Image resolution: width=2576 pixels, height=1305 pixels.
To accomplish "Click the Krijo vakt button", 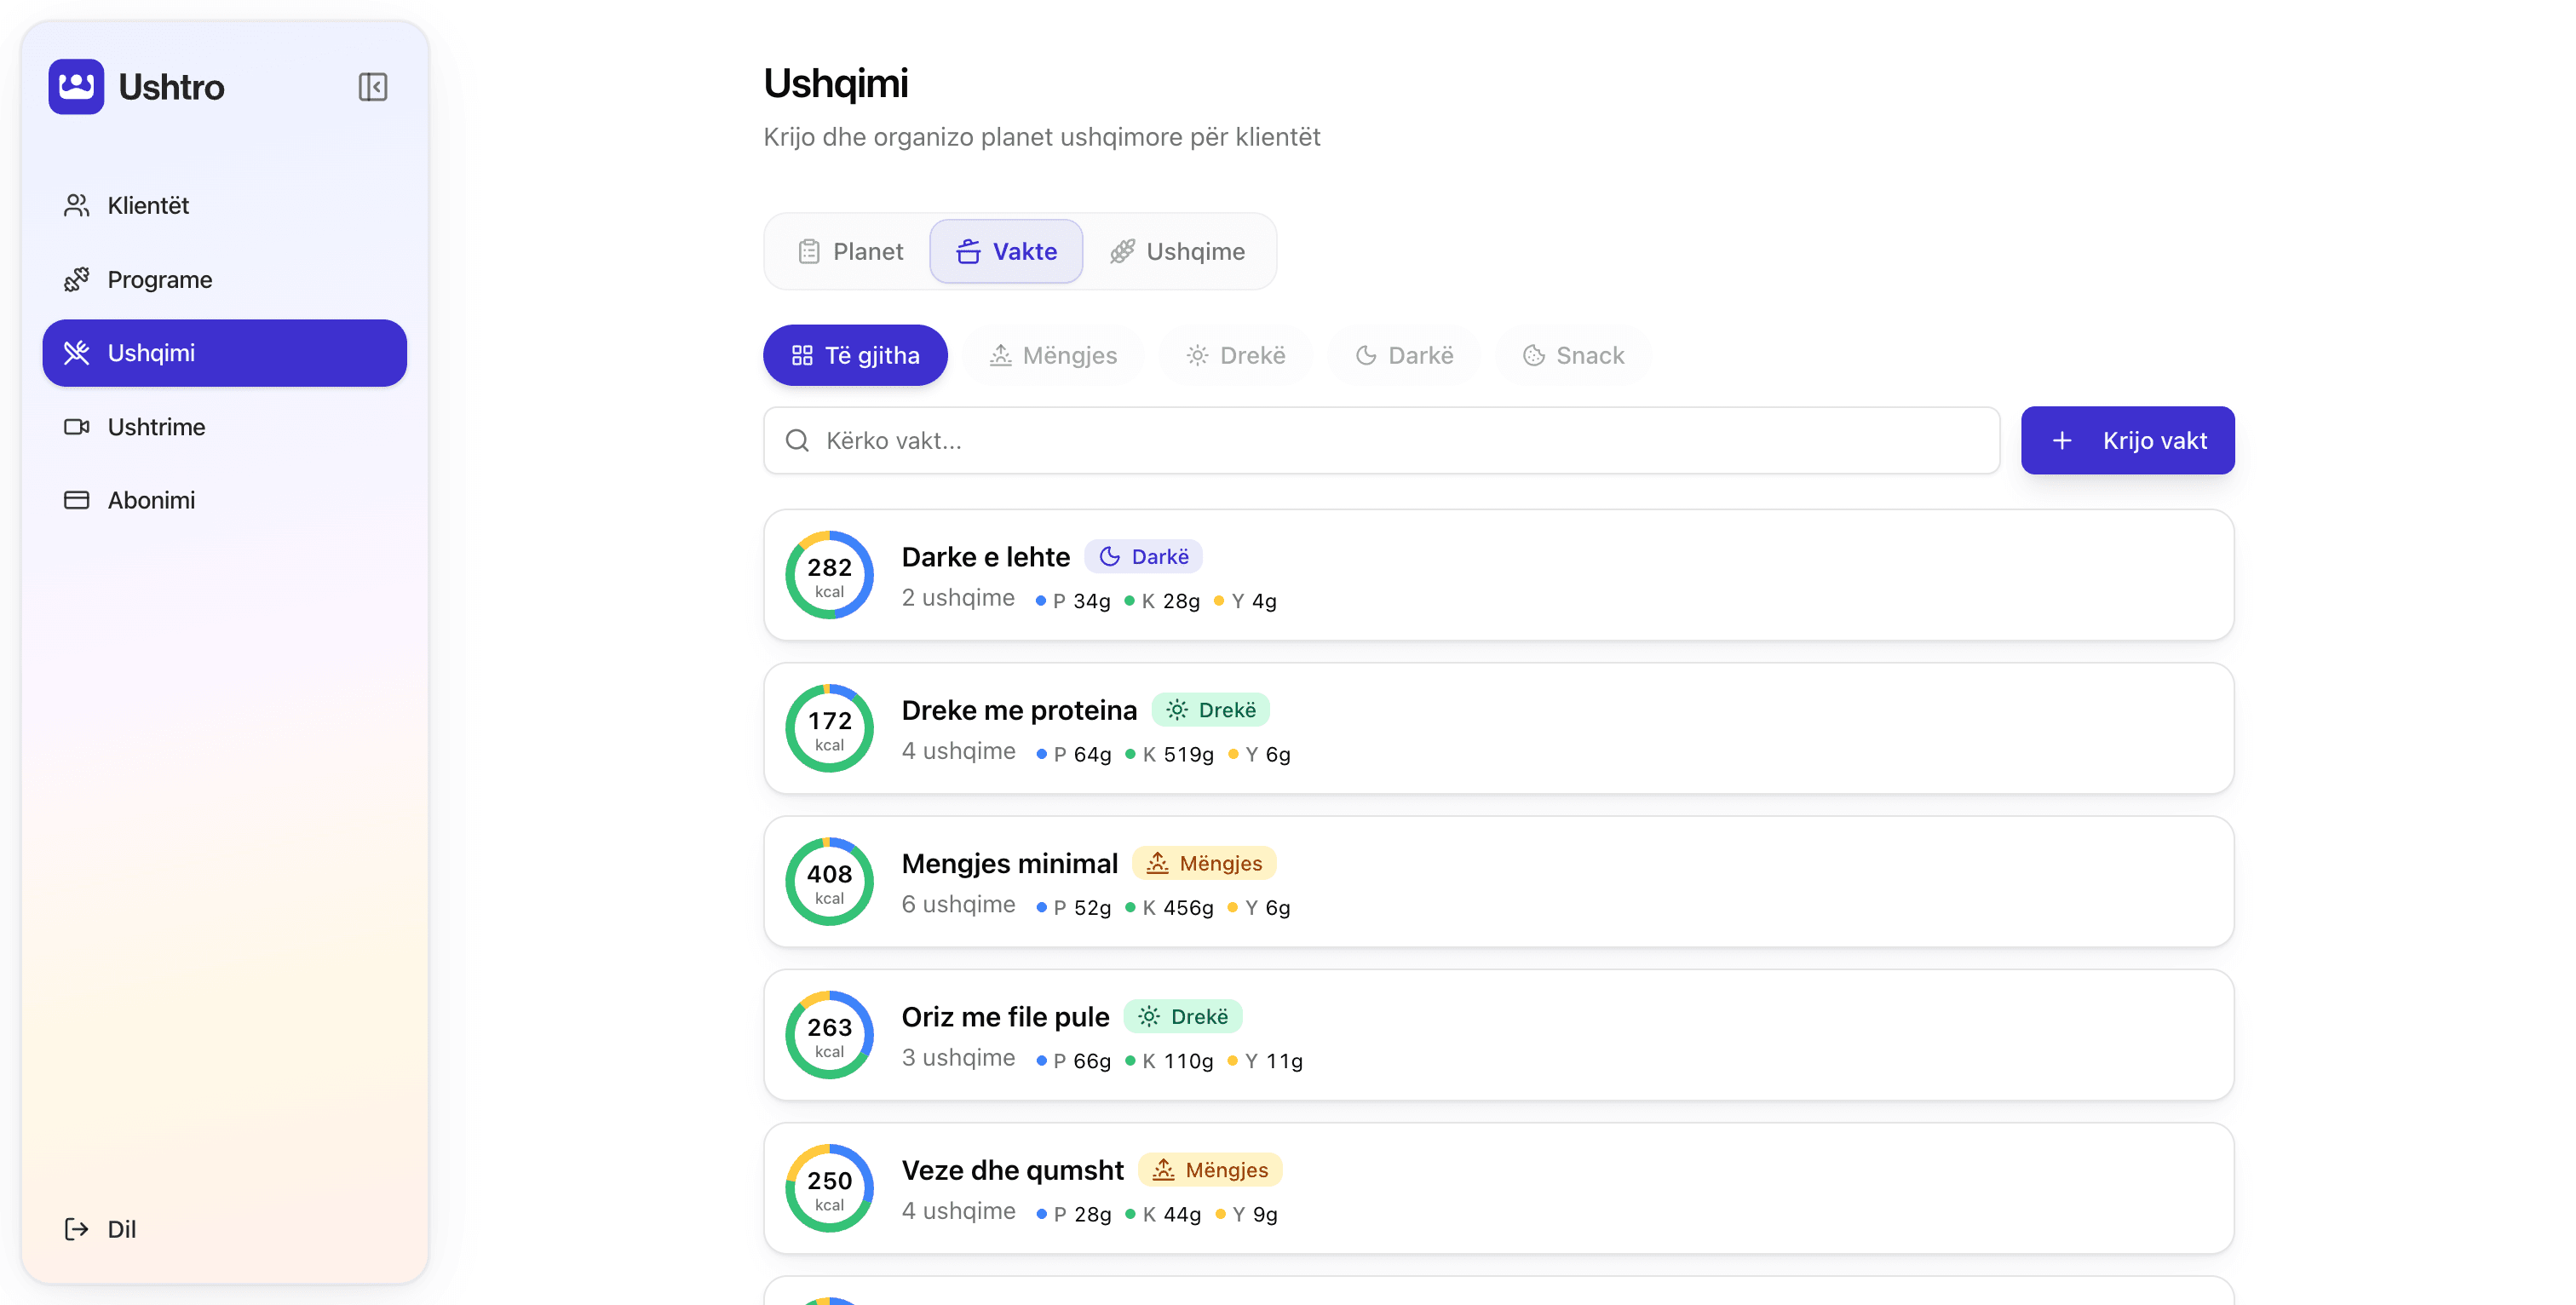I will (x=2127, y=441).
